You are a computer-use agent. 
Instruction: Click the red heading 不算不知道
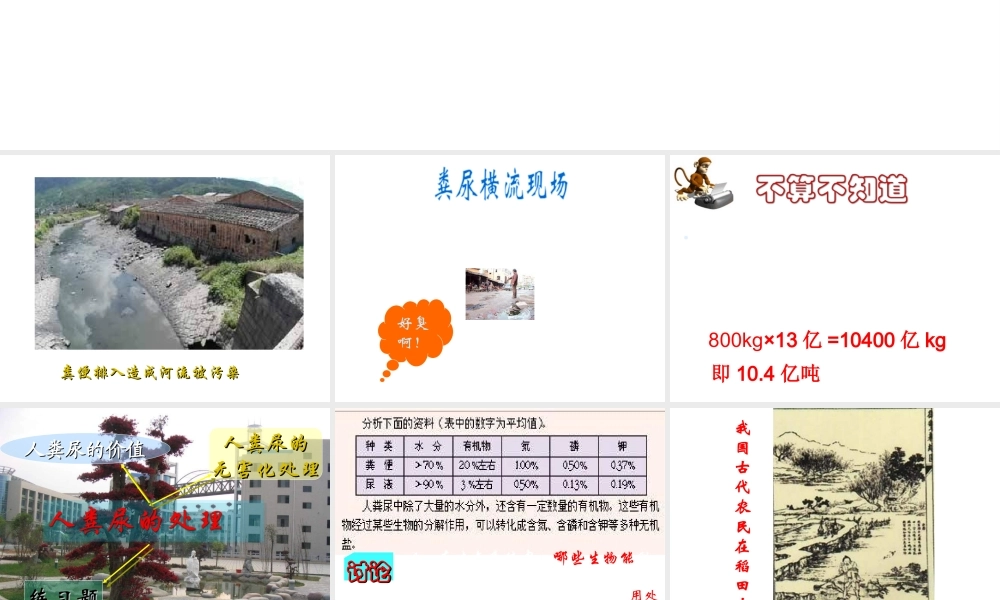(832, 189)
